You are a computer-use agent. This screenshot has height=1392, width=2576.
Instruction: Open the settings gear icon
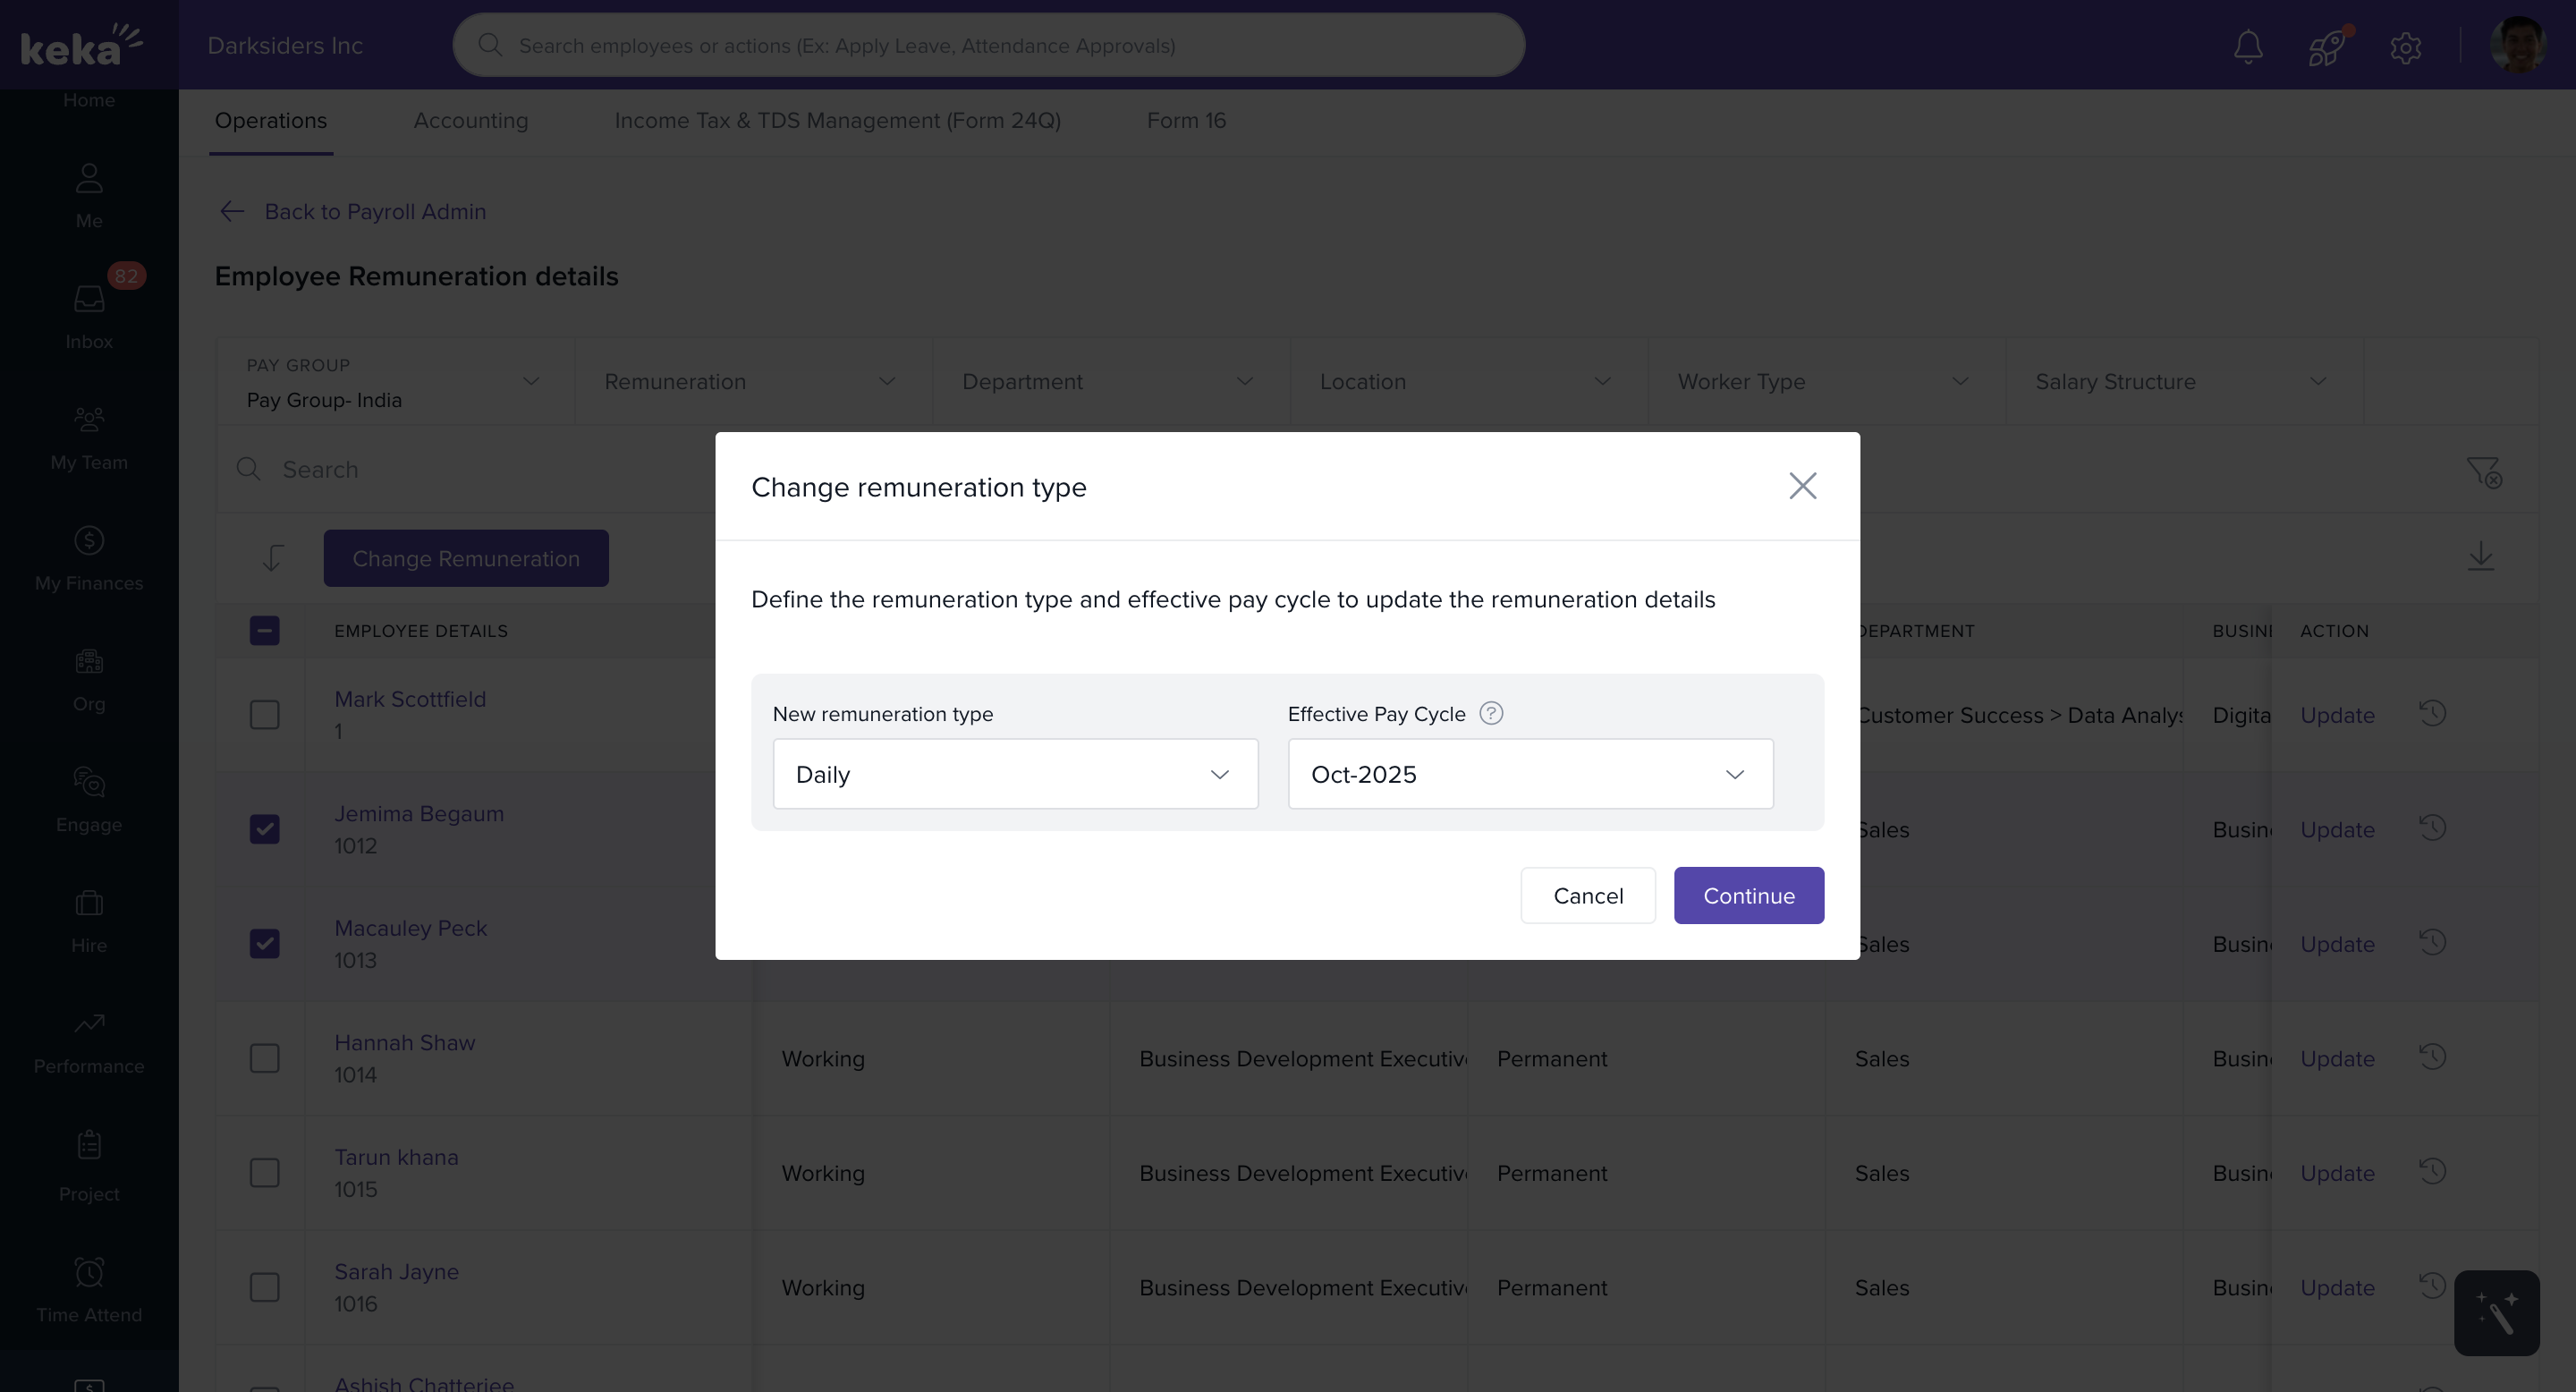pyautogui.click(x=2405, y=47)
